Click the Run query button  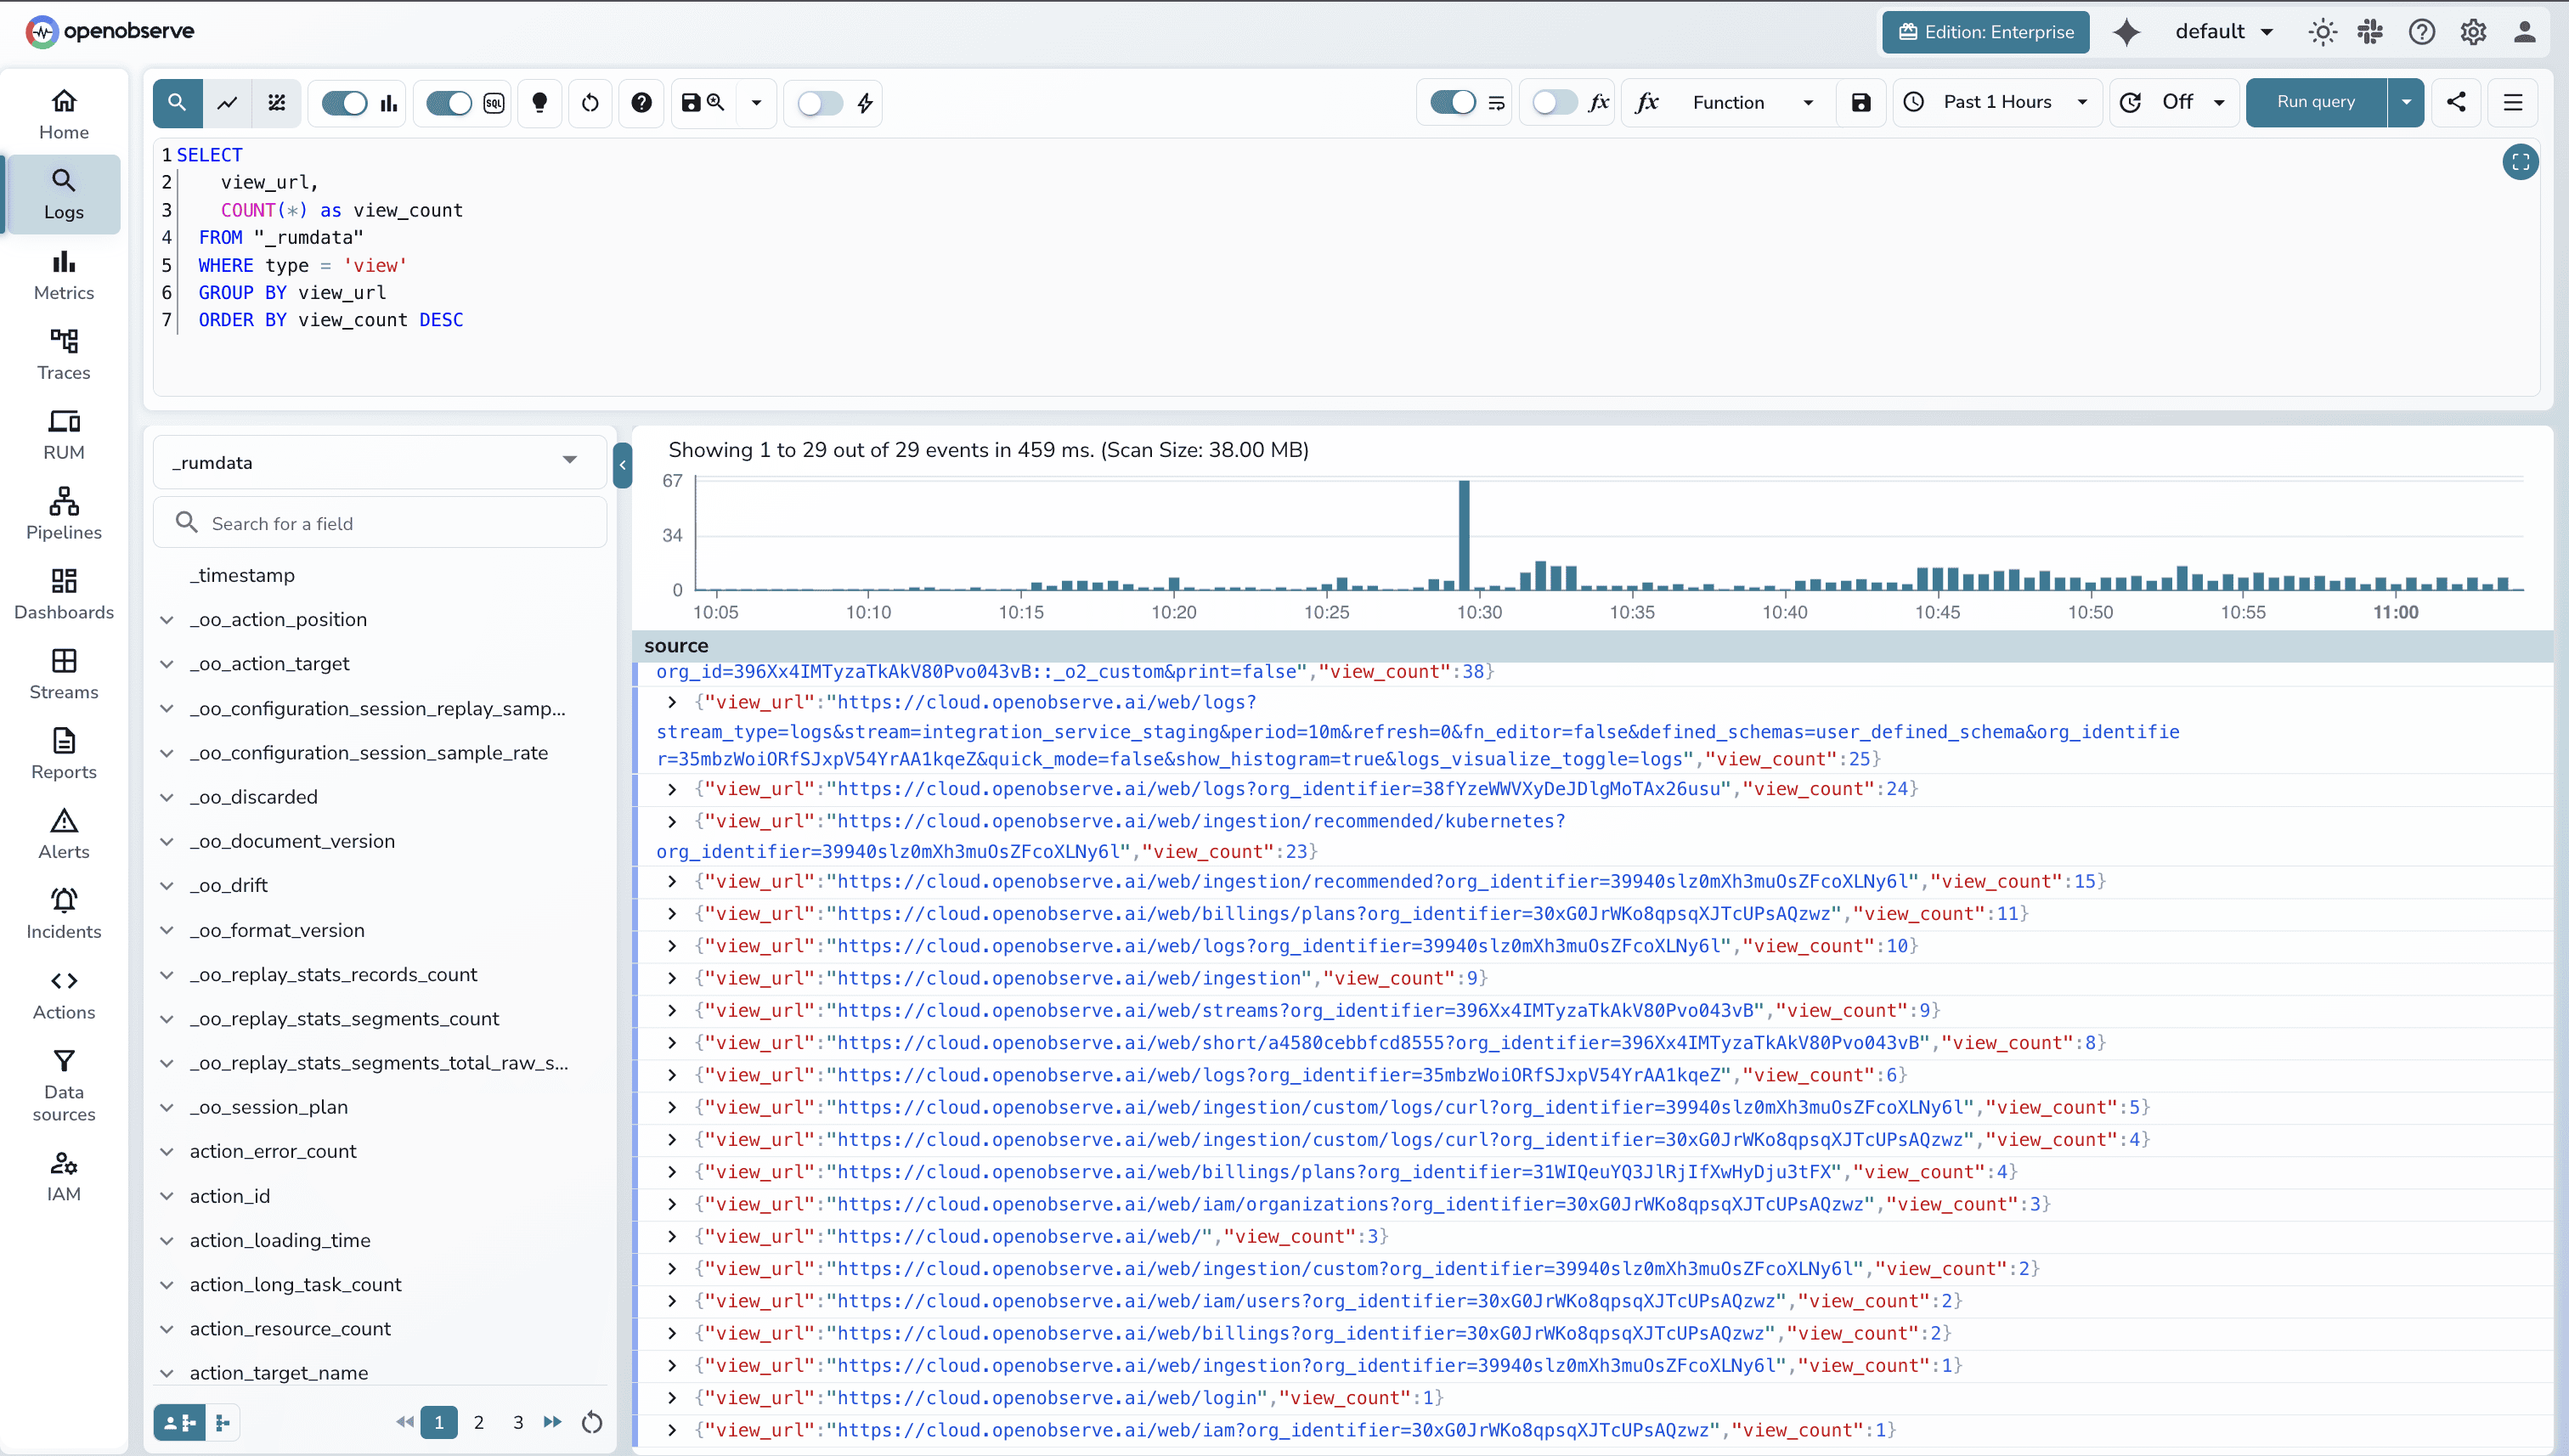(x=2315, y=102)
